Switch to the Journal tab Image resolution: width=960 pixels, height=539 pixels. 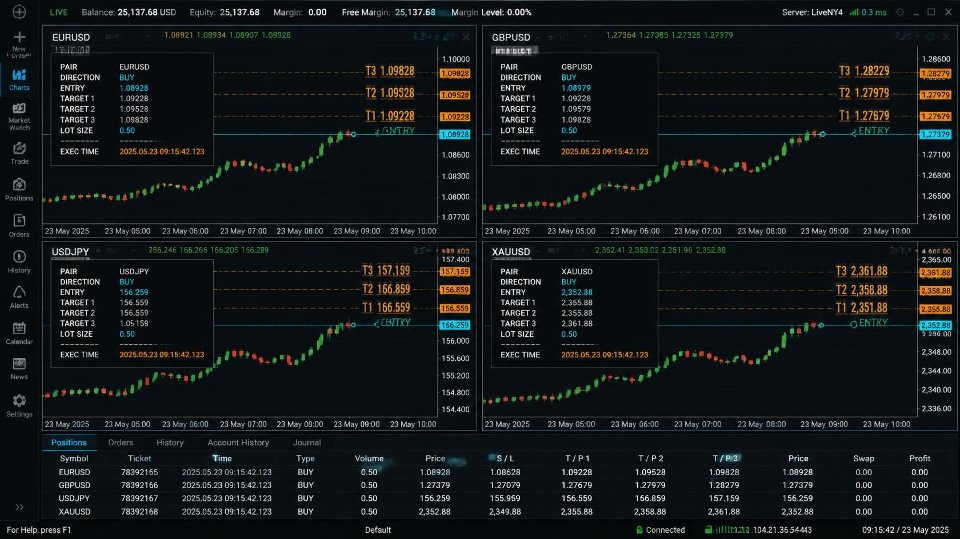307,442
